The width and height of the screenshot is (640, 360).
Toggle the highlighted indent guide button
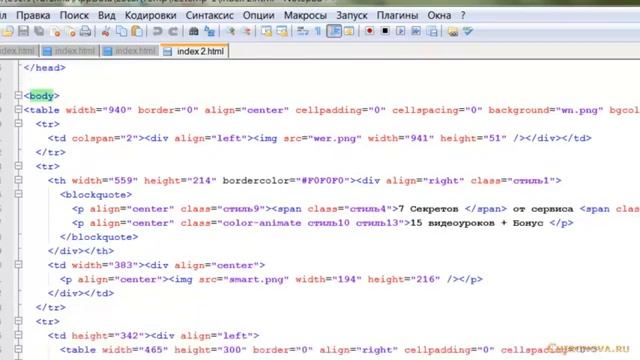[334, 31]
